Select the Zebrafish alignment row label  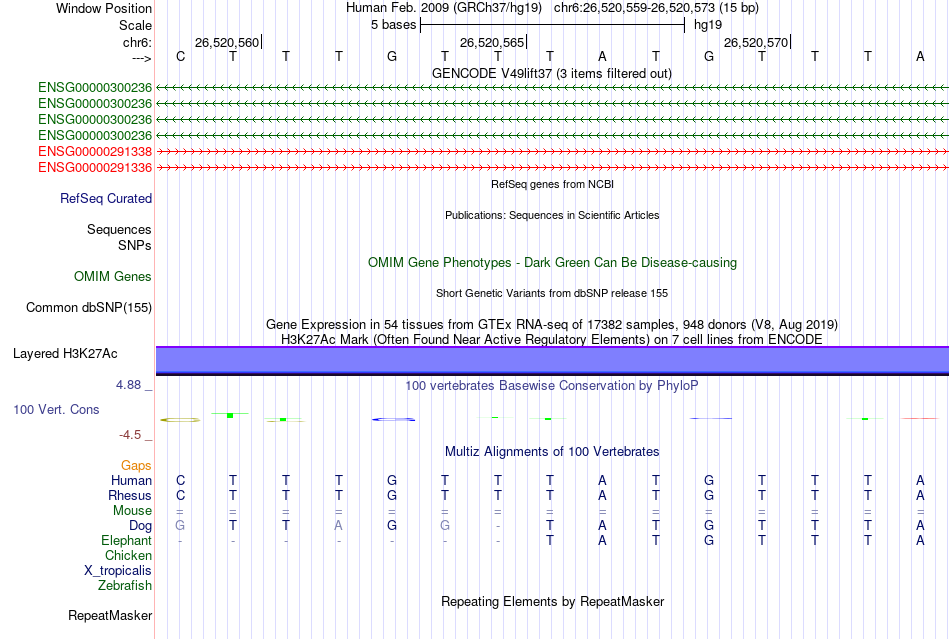[125, 586]
